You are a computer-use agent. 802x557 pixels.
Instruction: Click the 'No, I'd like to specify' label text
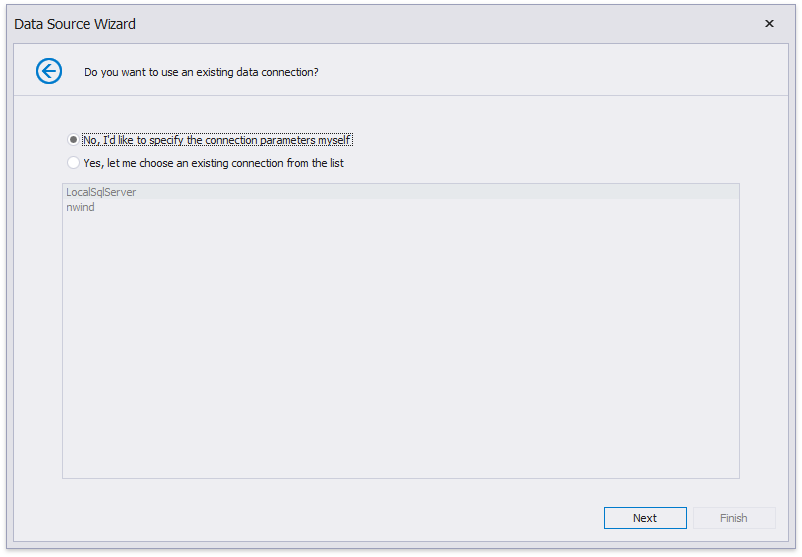point(217,140)
